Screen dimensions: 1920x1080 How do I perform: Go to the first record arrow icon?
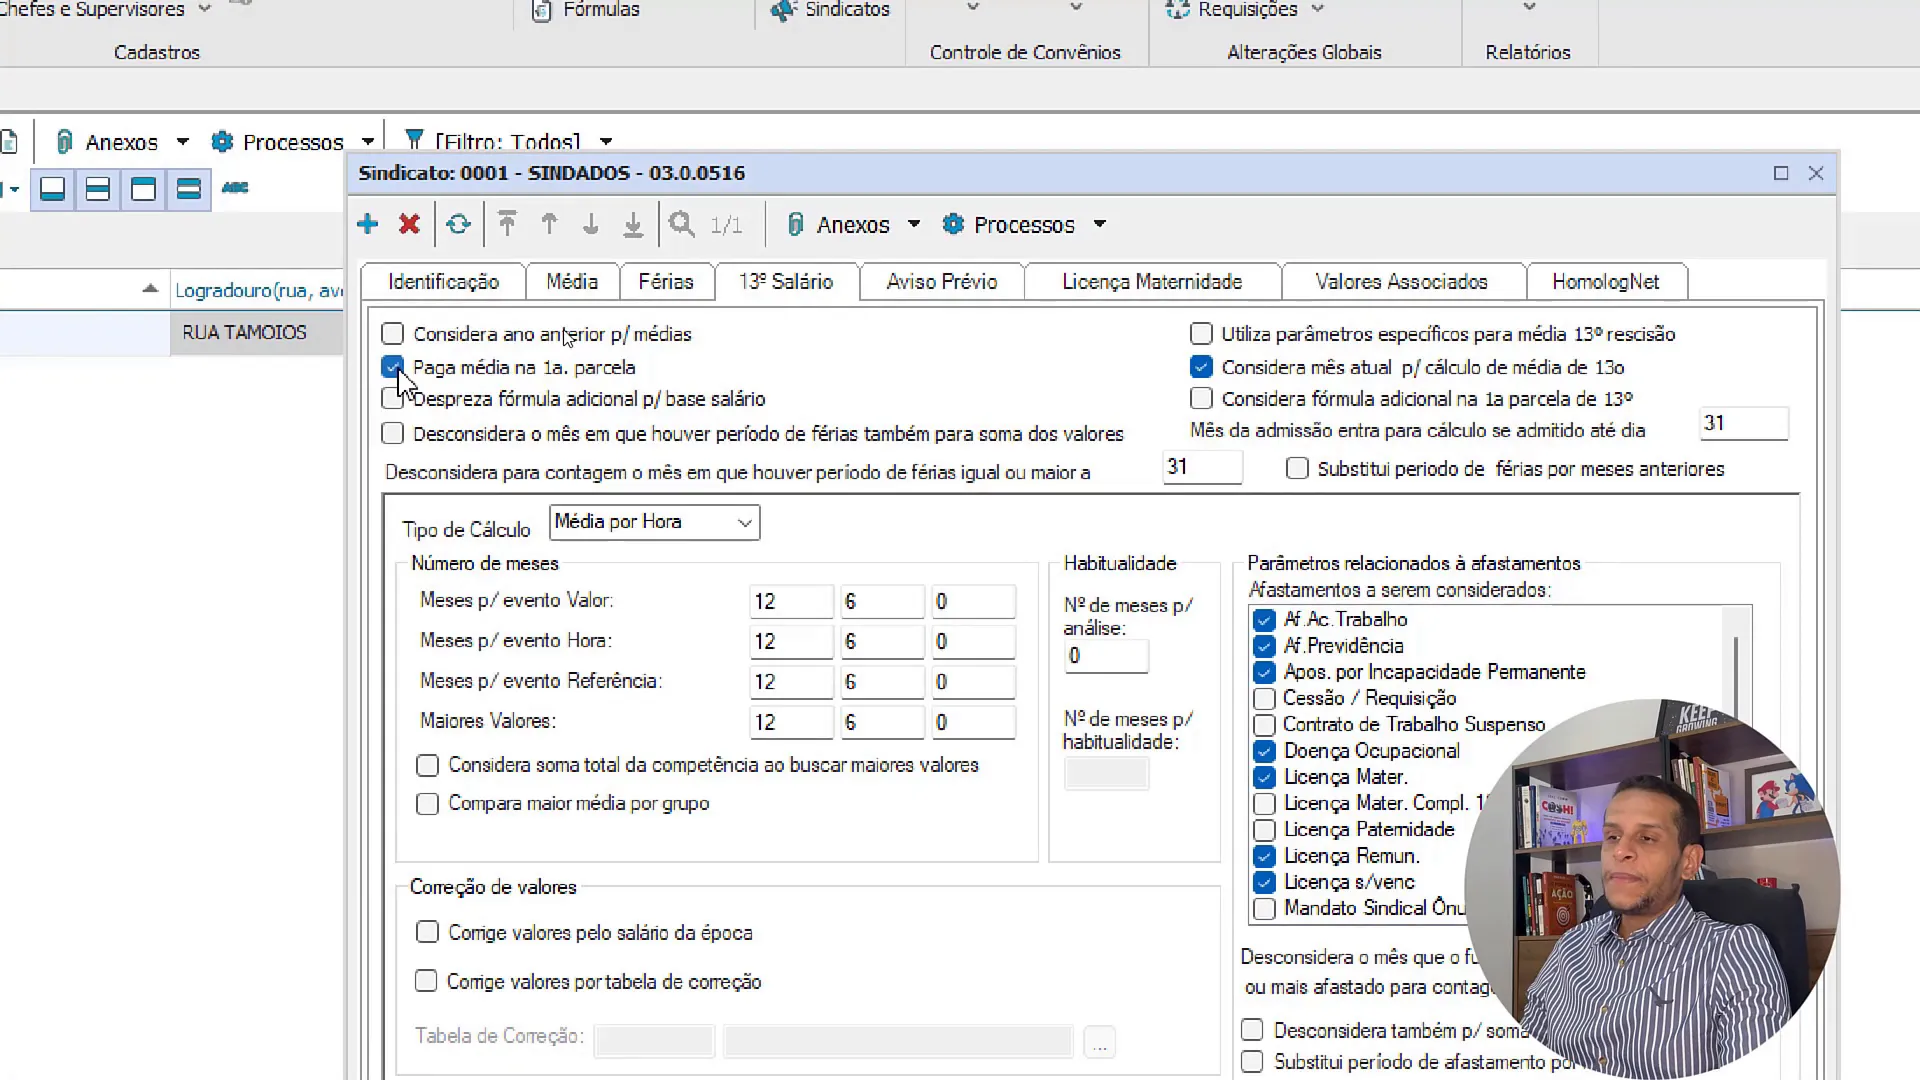pyautogui.click(x=507, y=224)
